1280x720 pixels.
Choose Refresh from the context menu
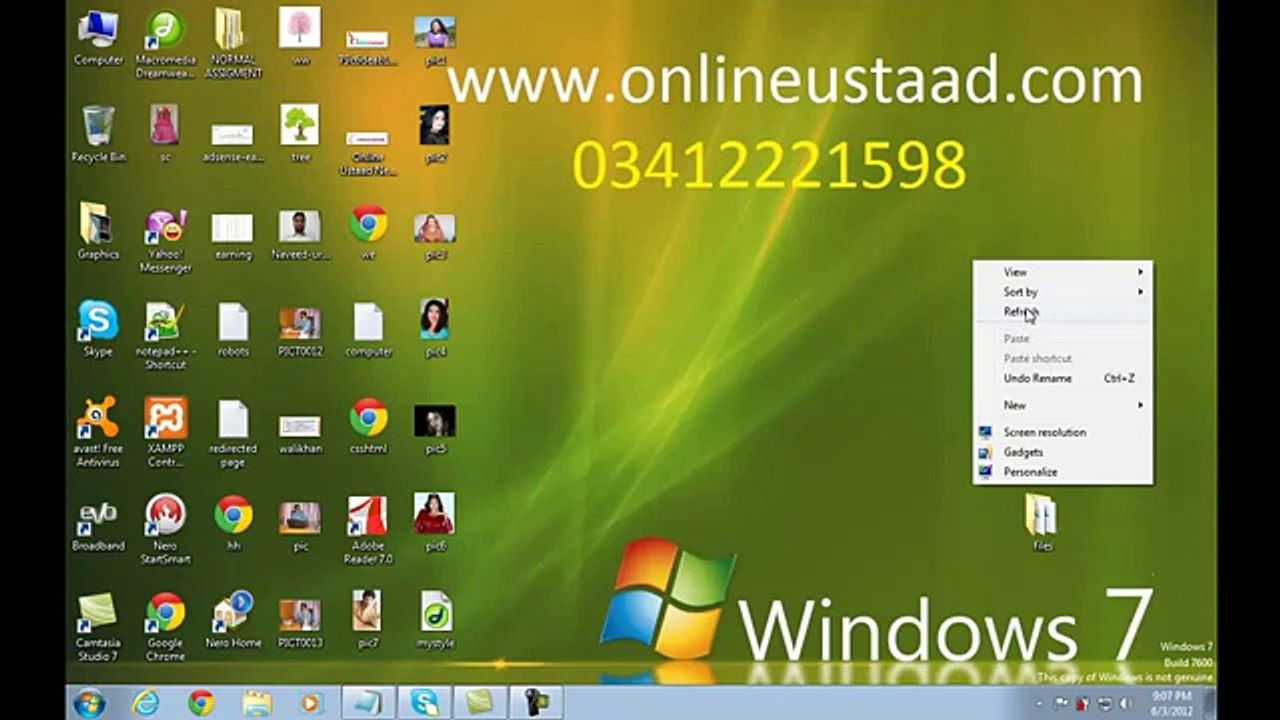1062,312
